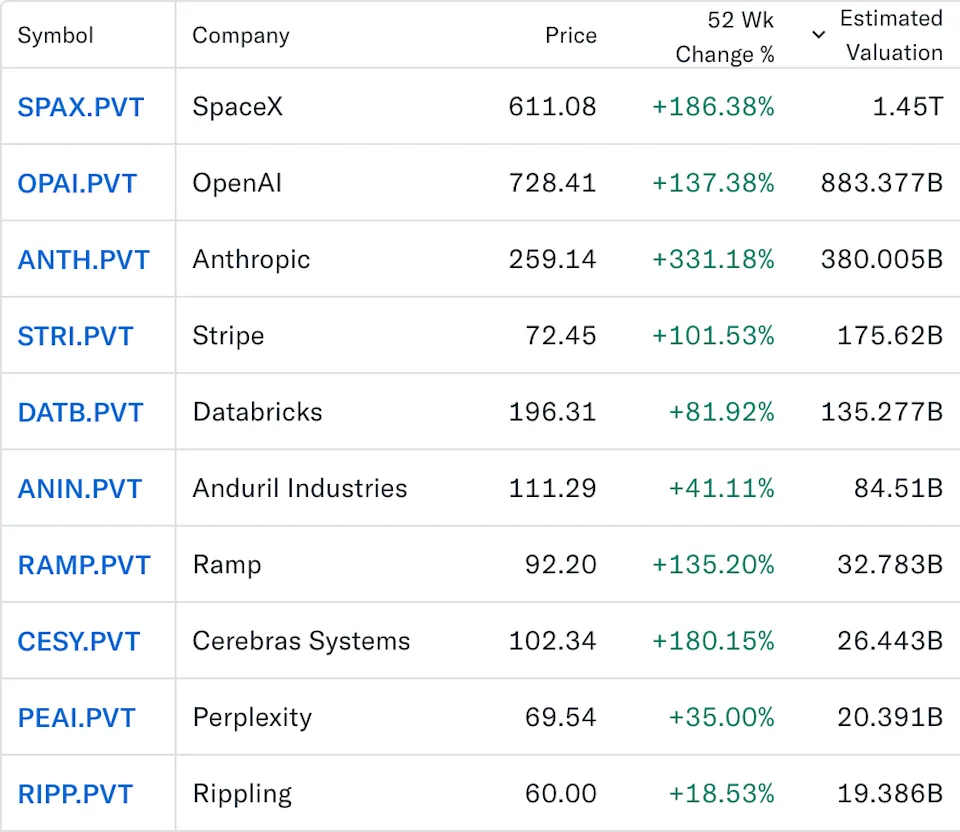
Task: Open the DATB.PVT ticker link
Action: 80,412
